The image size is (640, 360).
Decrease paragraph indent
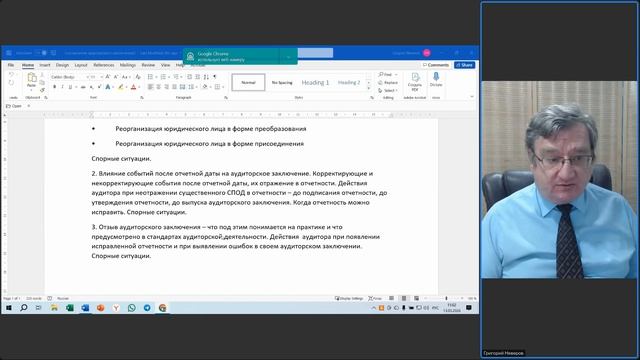(x=189, y=77)
